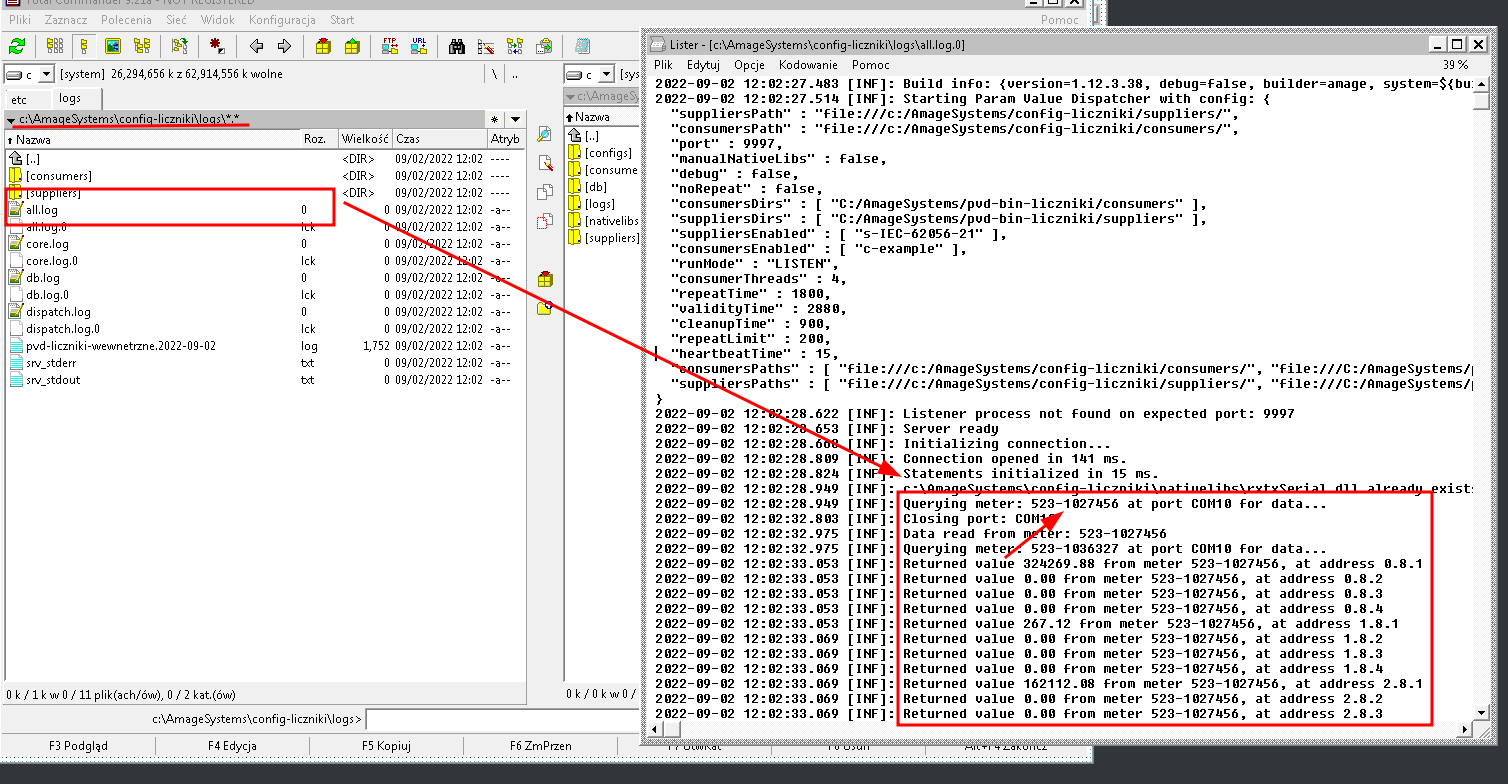The height and width of the screenshot is (784, 1508).
Task: Toggle thumbnail view mode in the toolbar
Action: (x=113, y=46)
